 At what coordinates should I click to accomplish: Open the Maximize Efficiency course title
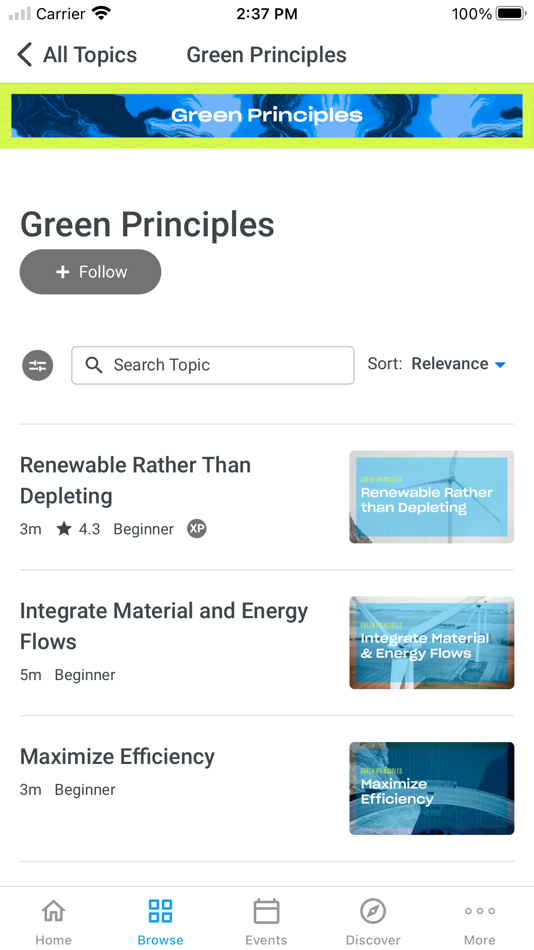click(118, 757)
